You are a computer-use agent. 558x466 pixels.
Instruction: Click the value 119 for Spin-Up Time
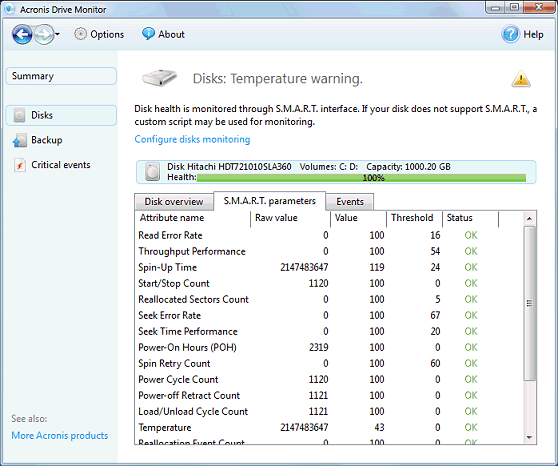coord(377,267)
